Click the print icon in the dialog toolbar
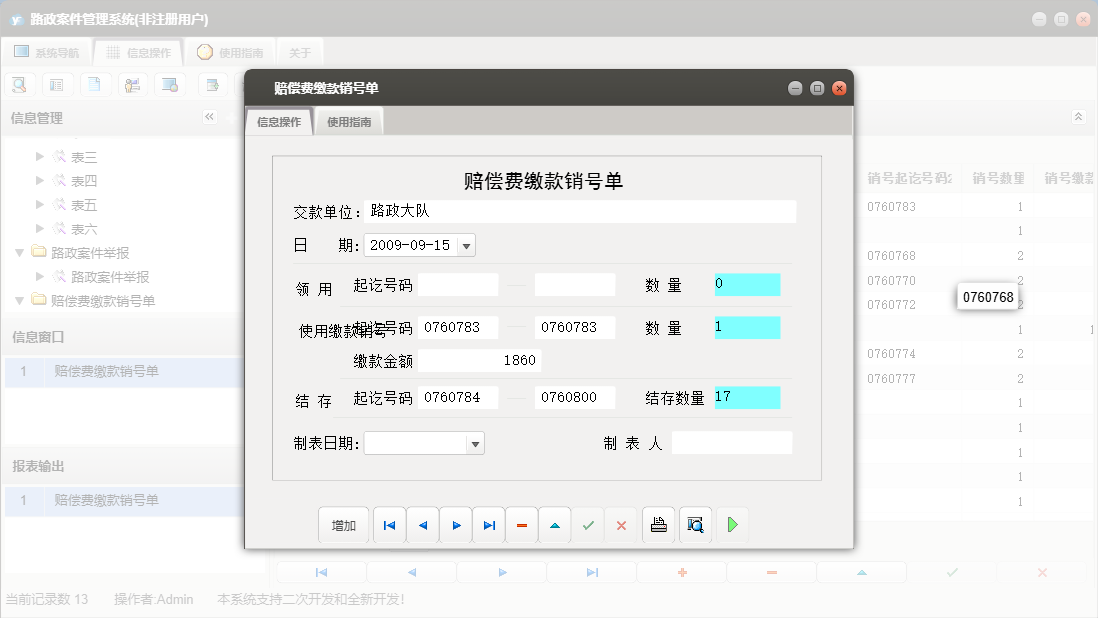1098x618 pixels. pyautogui.click(x=658, y=524)
